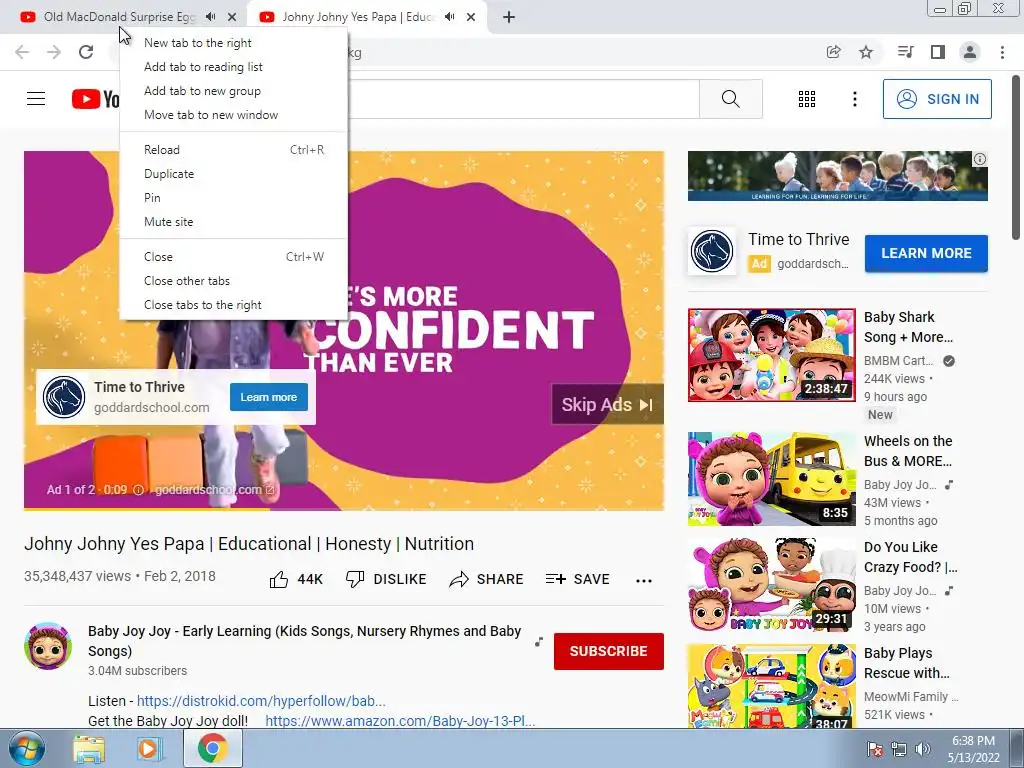Go back with the browser back arrow

click(22, 52)
